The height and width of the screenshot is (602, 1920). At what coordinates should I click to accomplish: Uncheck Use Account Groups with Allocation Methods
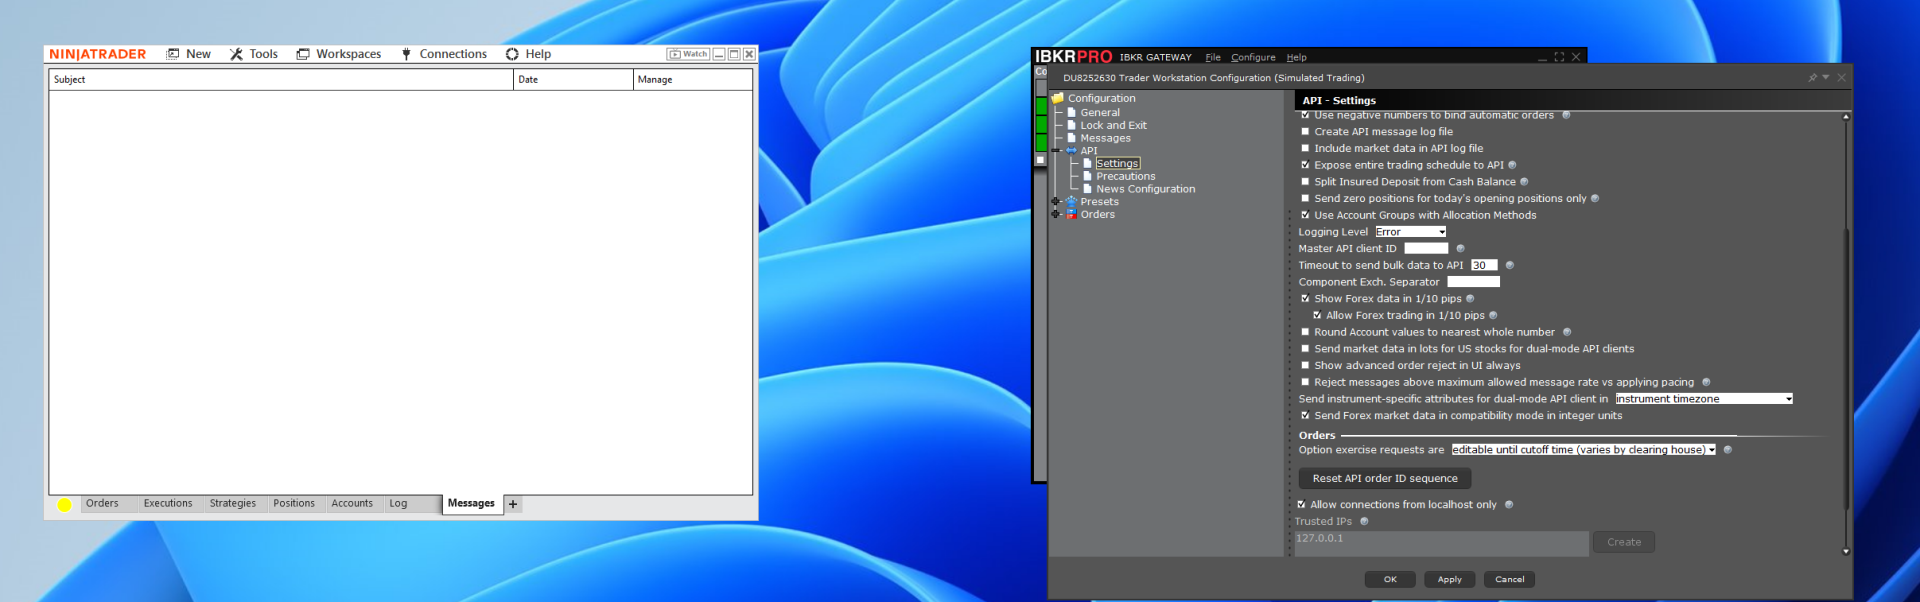click(x=1305, y=215)
